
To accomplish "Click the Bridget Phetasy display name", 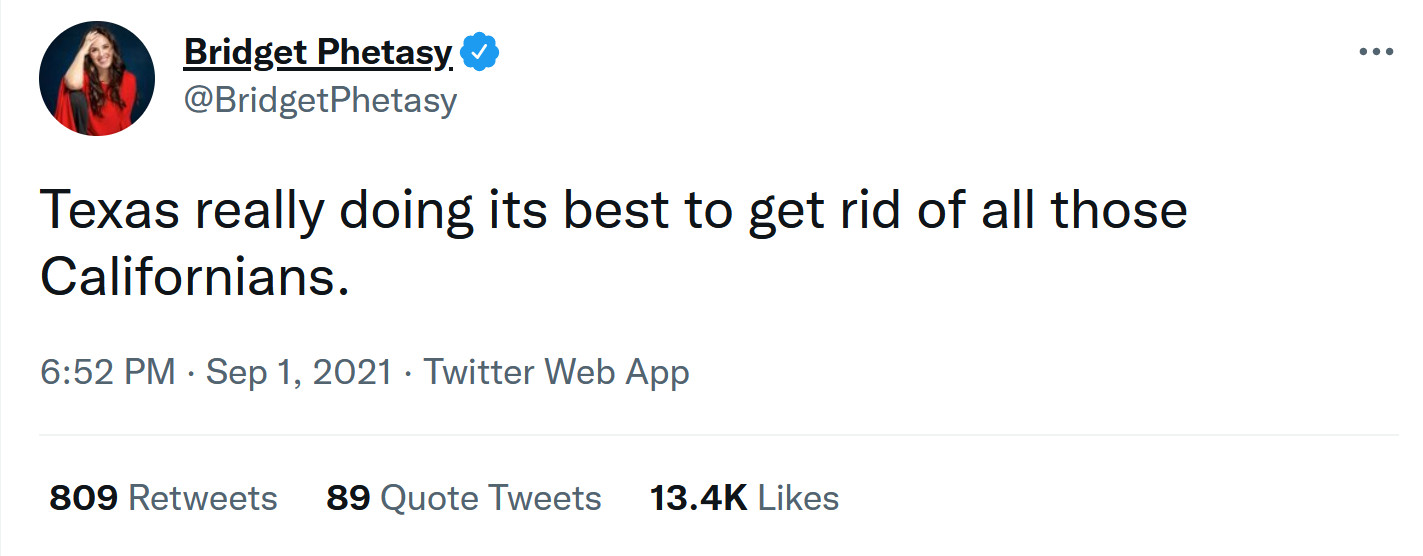I will point(317,52).
